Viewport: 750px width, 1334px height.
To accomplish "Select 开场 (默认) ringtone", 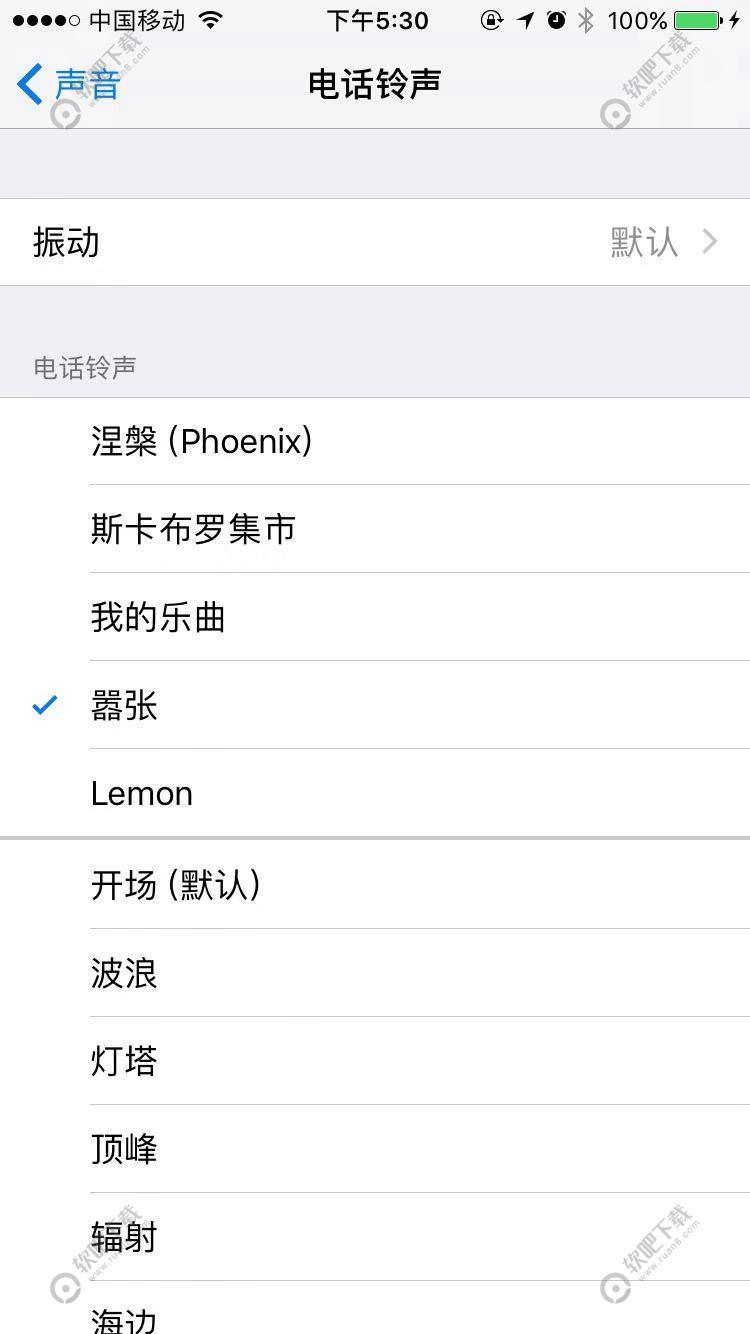I will 176,885.
